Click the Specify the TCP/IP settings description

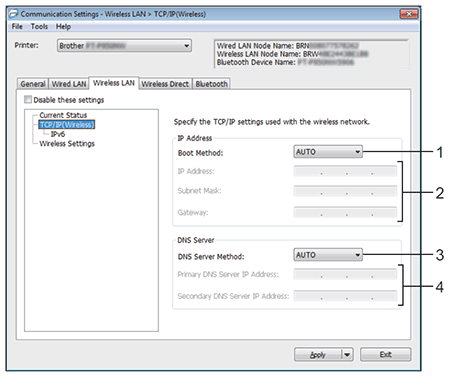point(272,122)
